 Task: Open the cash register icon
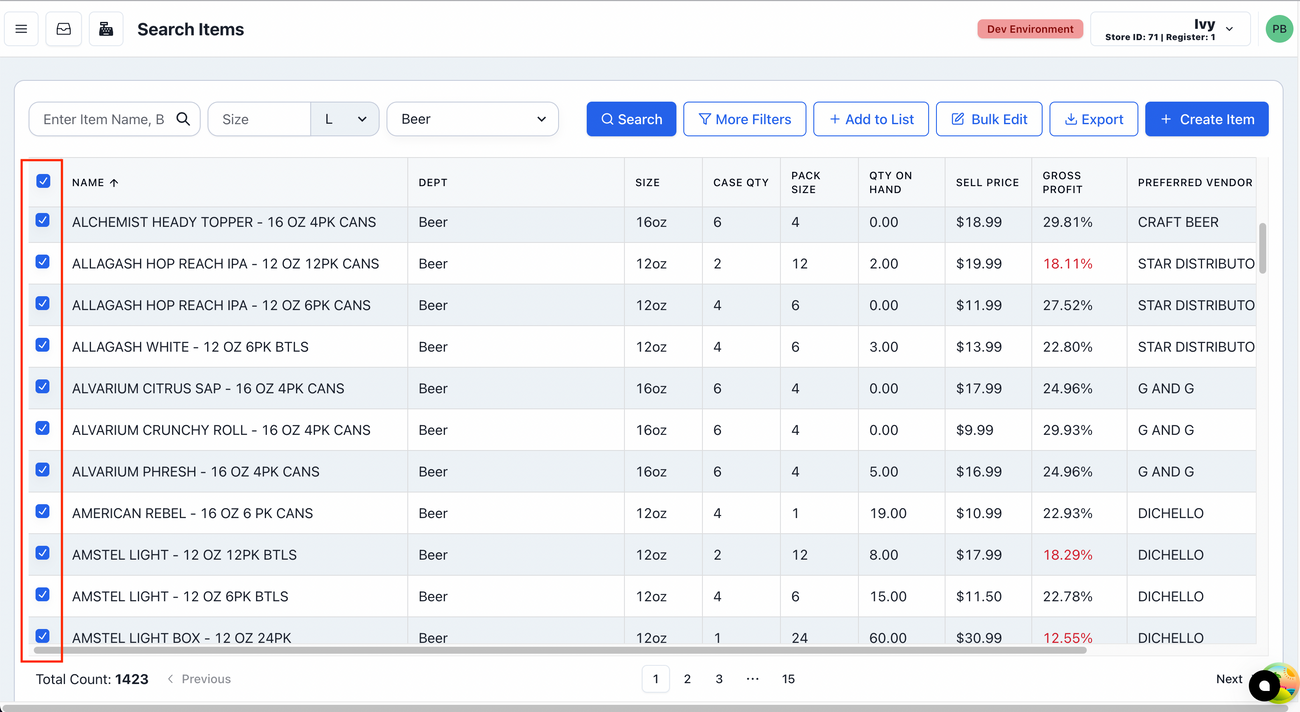click(106, 29)
